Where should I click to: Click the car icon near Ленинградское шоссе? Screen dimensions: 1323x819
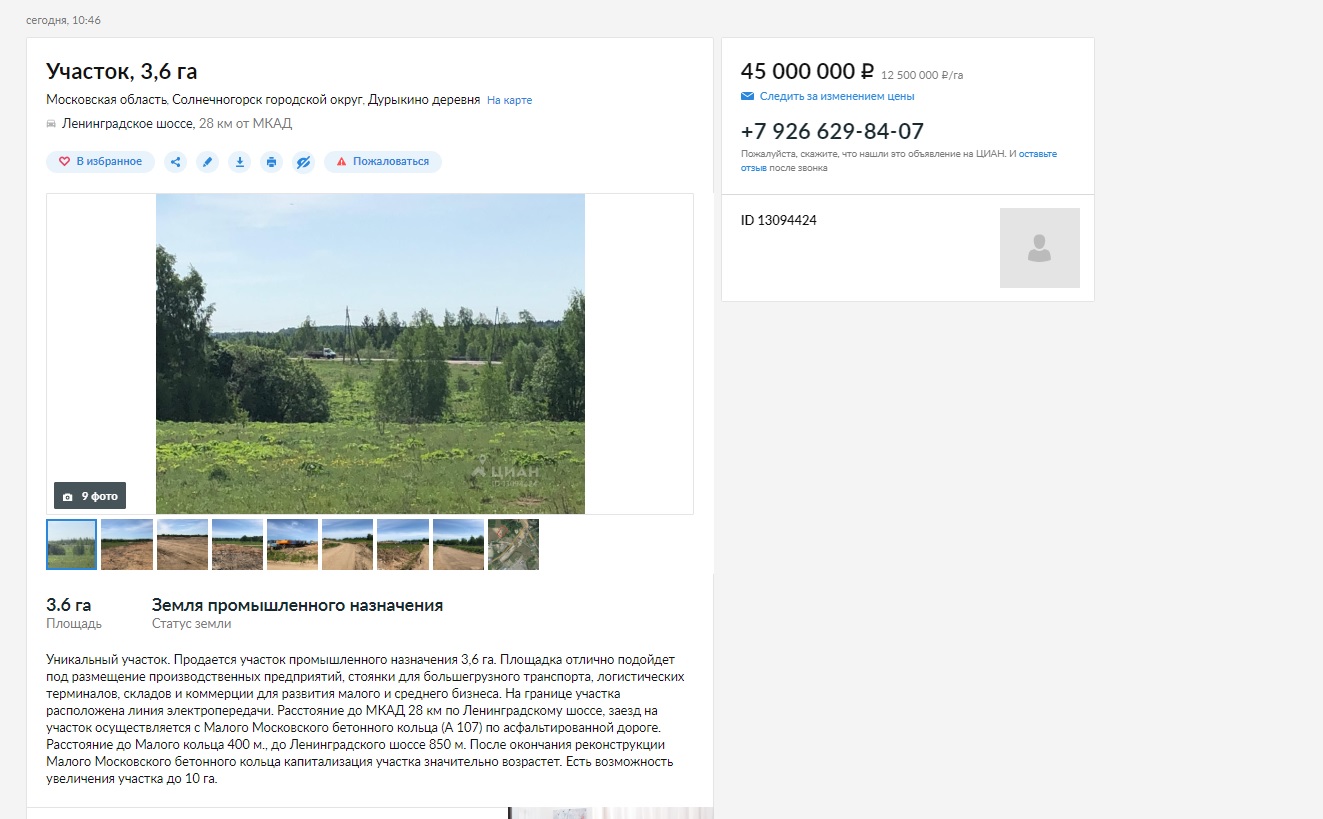[x=51, y=124]
